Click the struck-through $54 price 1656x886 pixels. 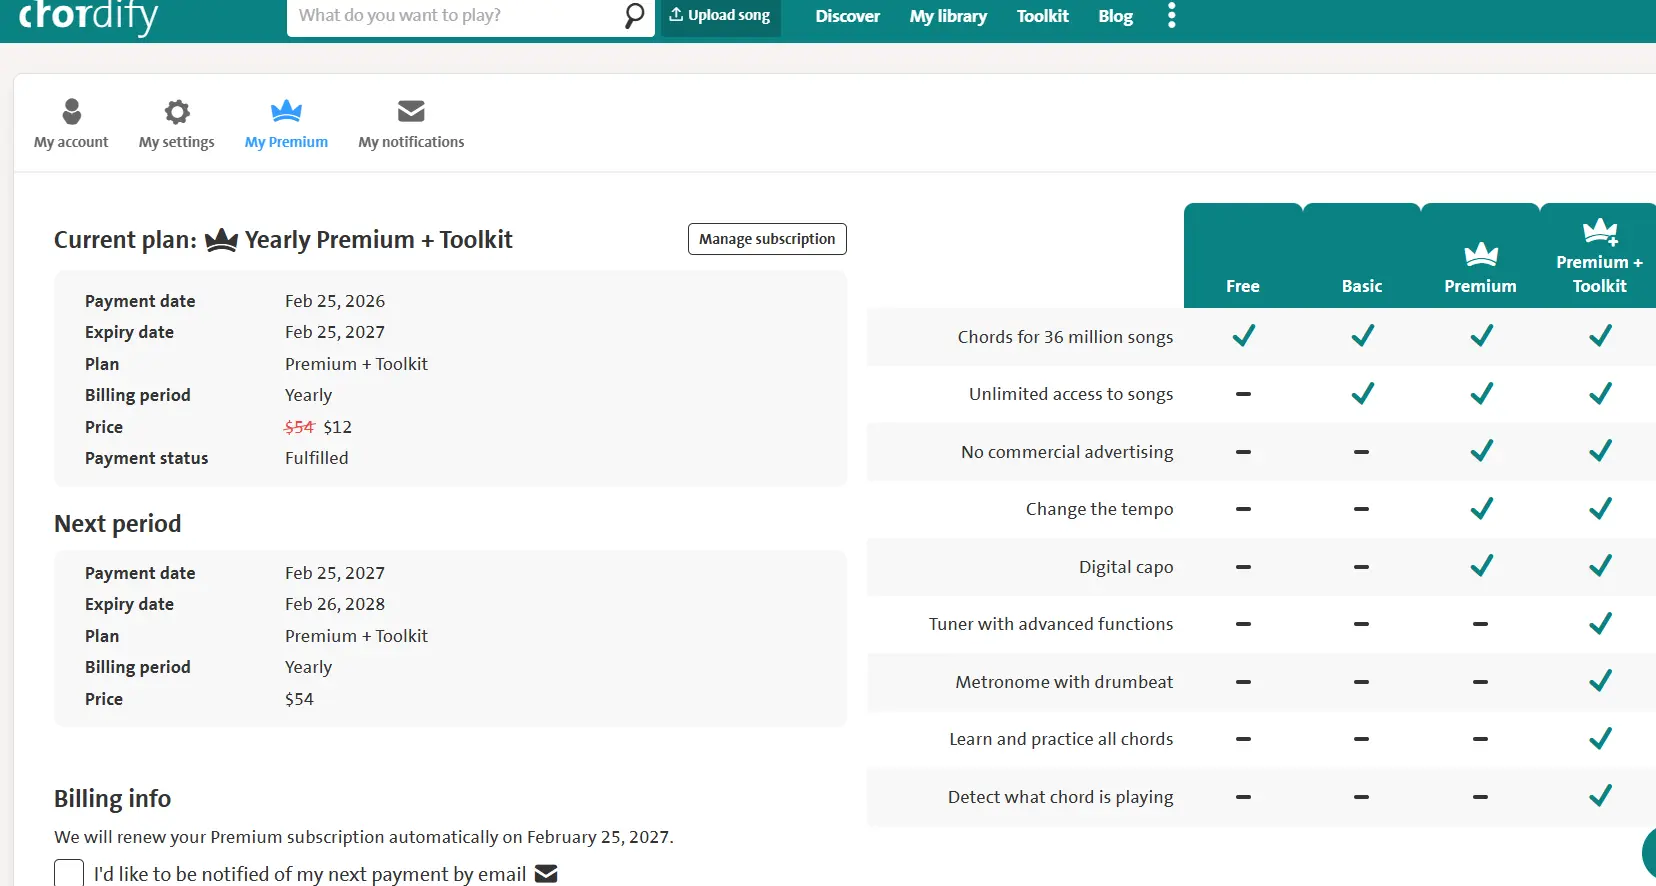(299, 427)
